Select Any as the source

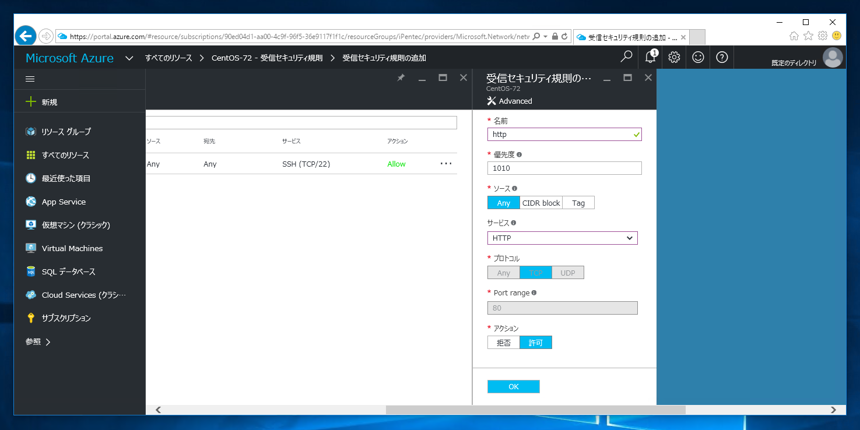point(503,203)
